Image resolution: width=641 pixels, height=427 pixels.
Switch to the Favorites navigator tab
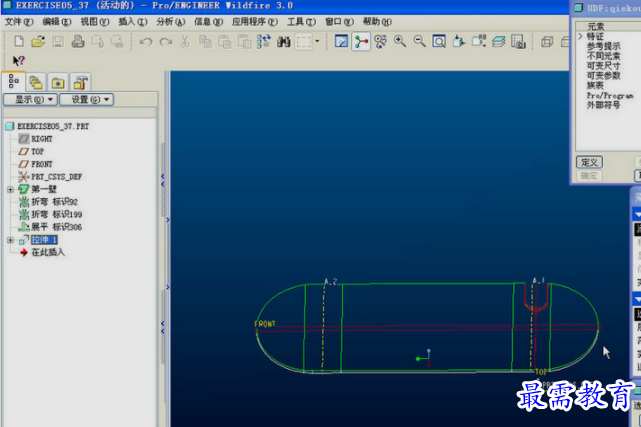pos(58,83)
